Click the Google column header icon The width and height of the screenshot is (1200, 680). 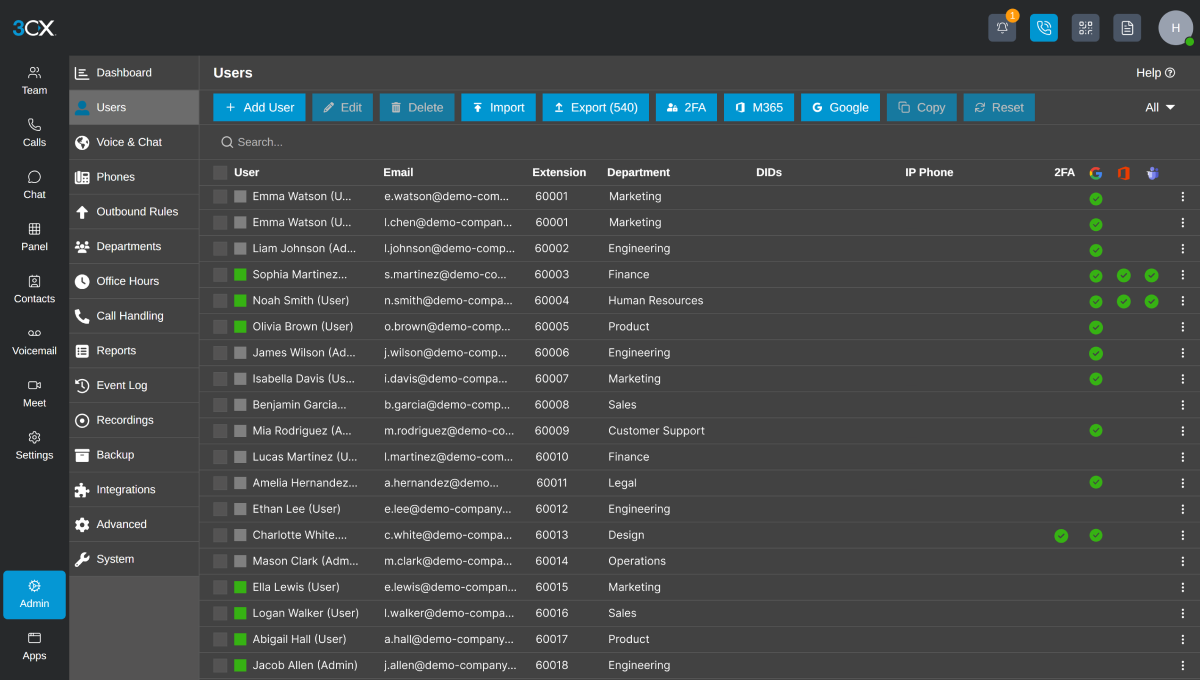[x=1095, y=173]
